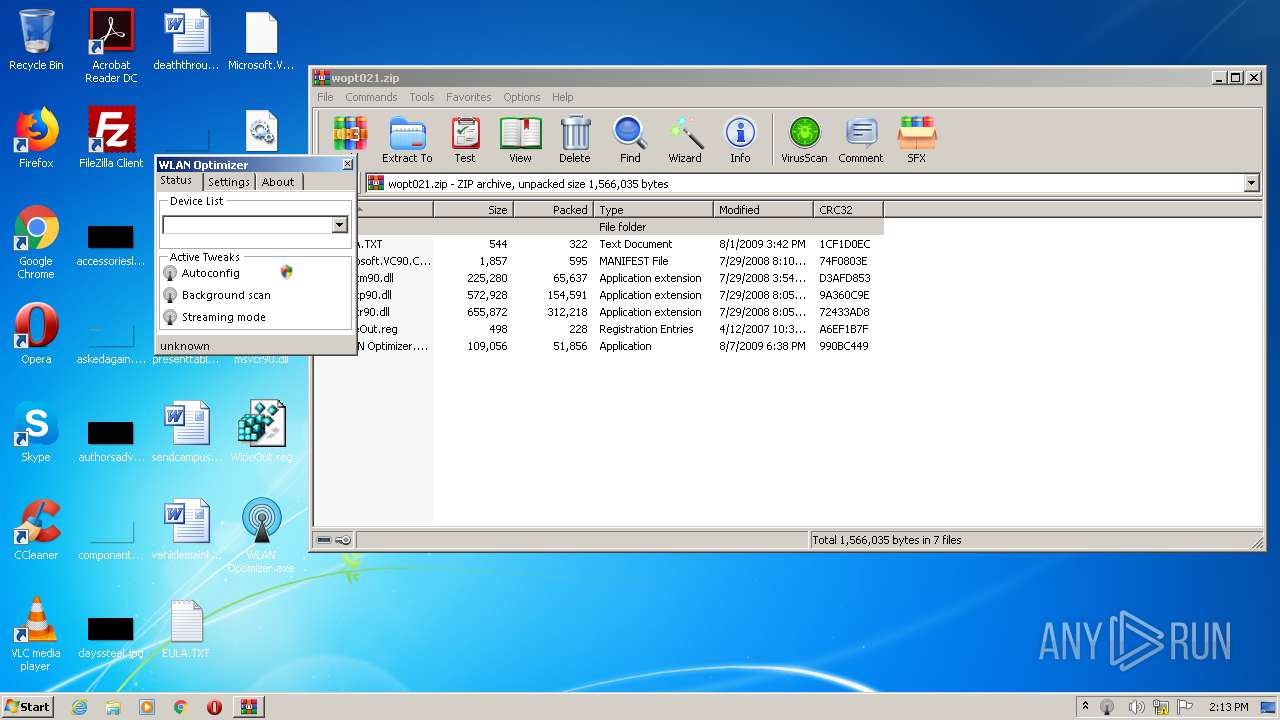Open the Device List dropdown
The height and width of the screenshot is (720, 1280).
tap(339, 225)
